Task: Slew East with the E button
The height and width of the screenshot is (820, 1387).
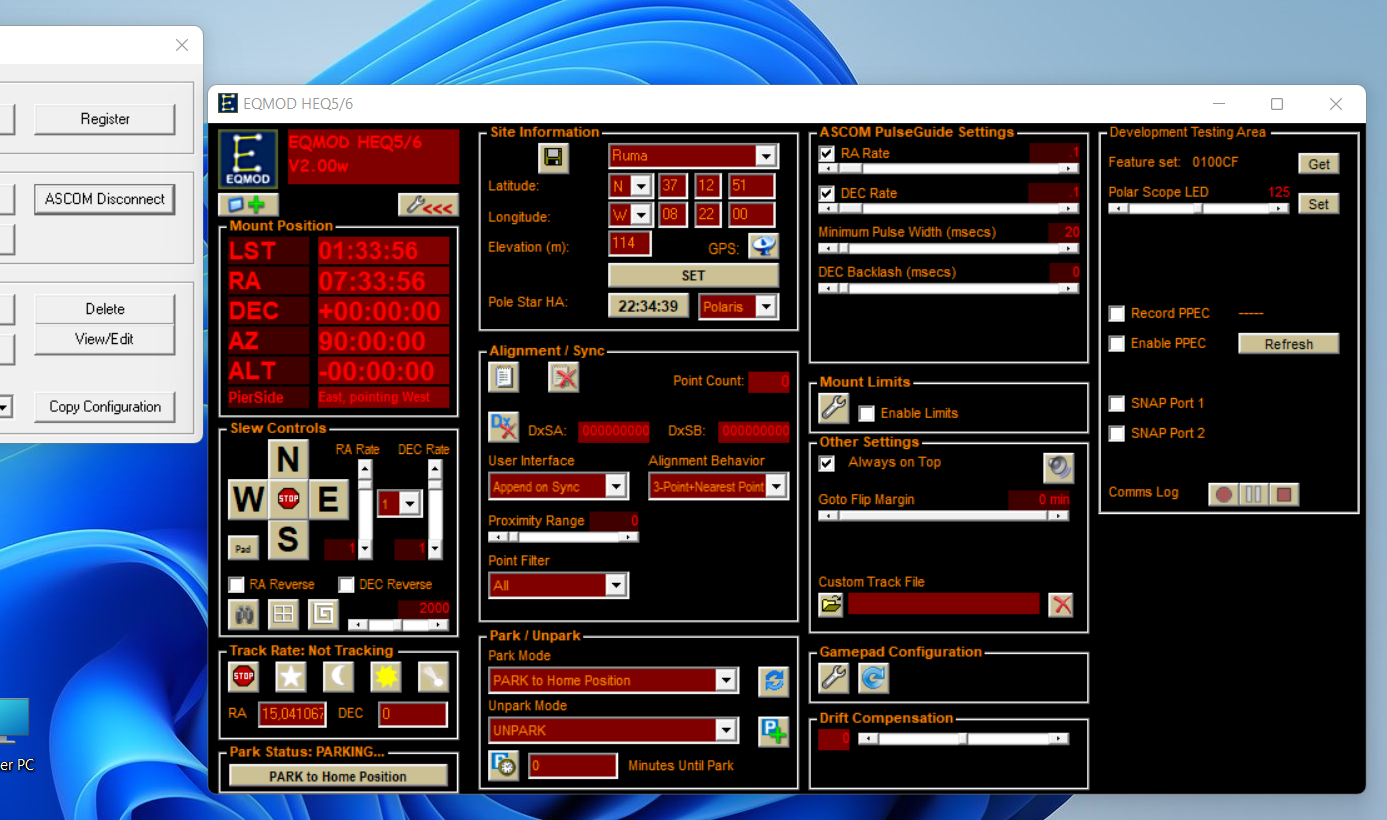Action: tap(328, 498)
